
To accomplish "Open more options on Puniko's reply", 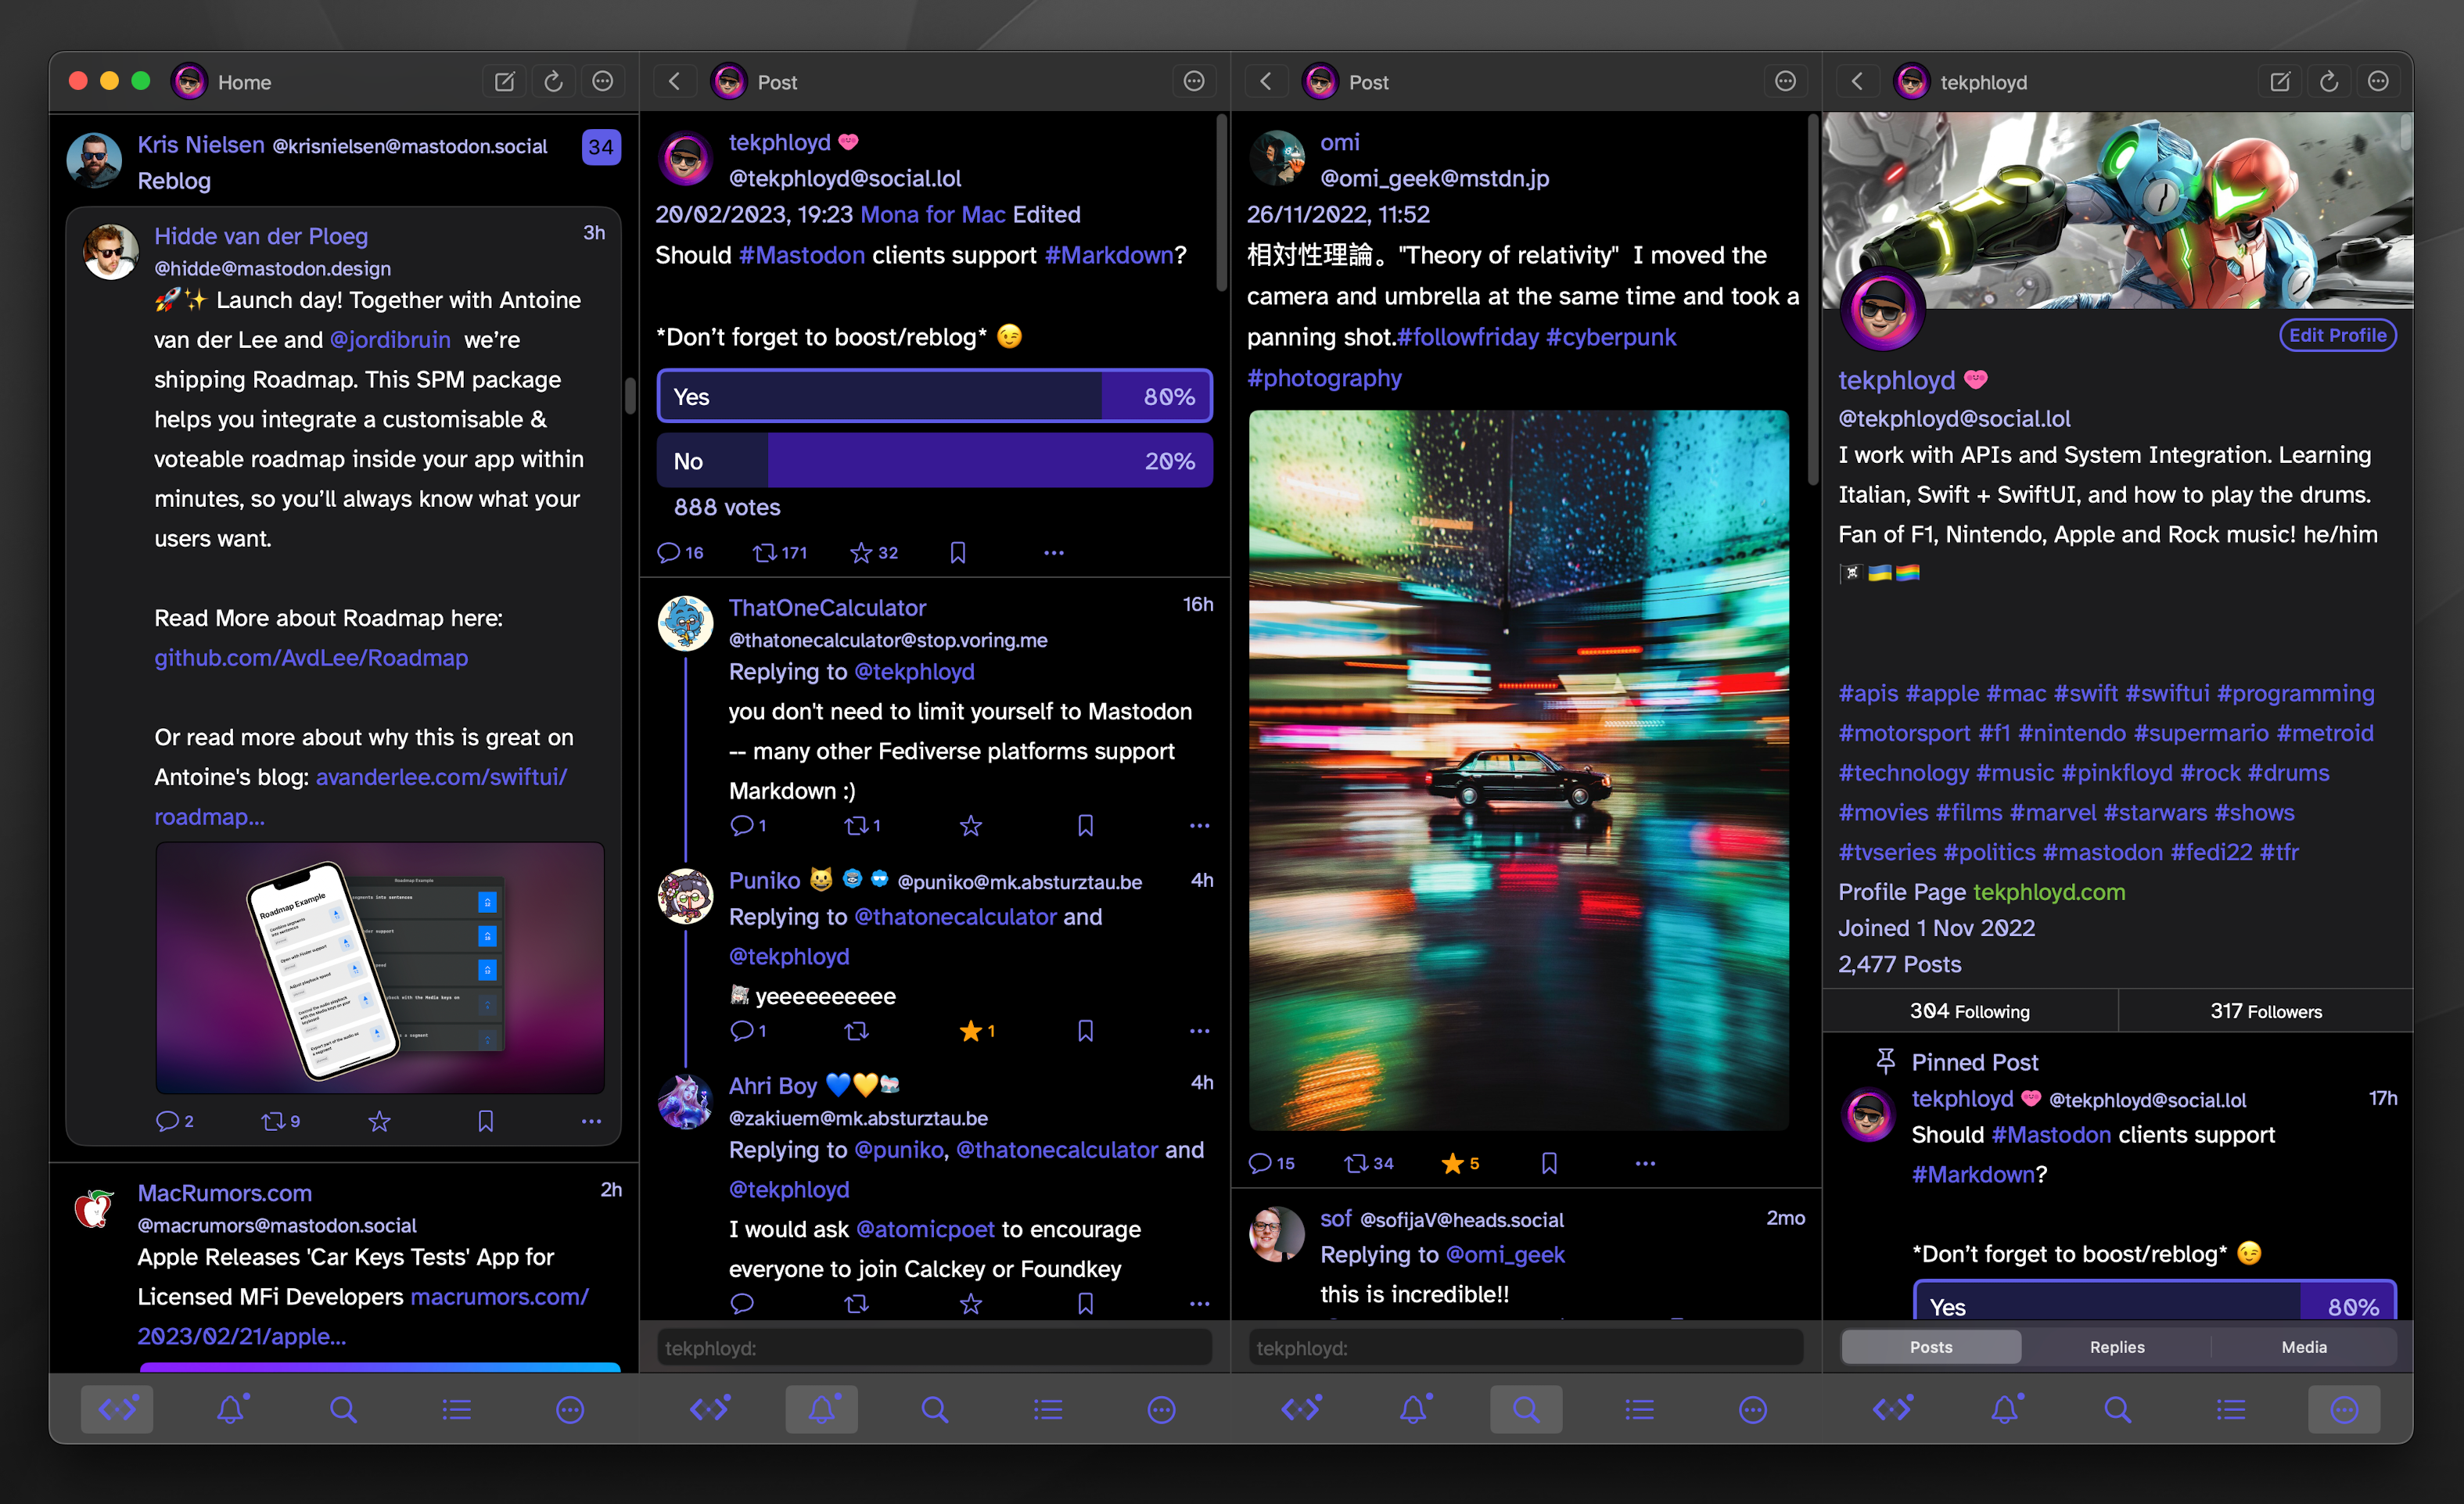I will [1199, 1031].
